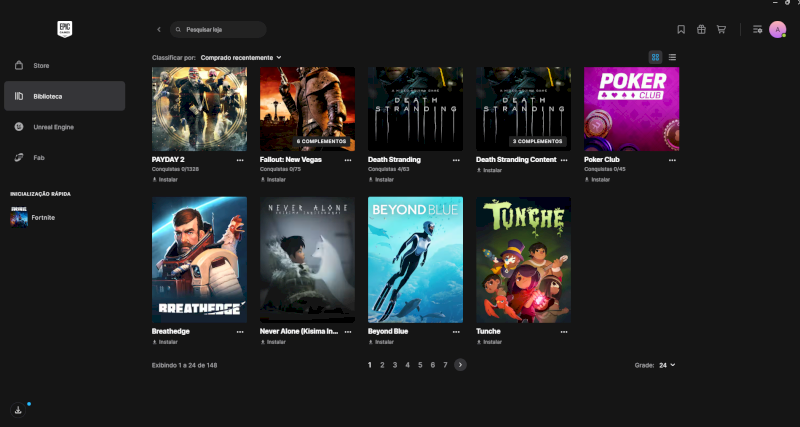Open the Epic Games logo home
Viewport: 800px width, 427px height.
(x=64, y=29)
